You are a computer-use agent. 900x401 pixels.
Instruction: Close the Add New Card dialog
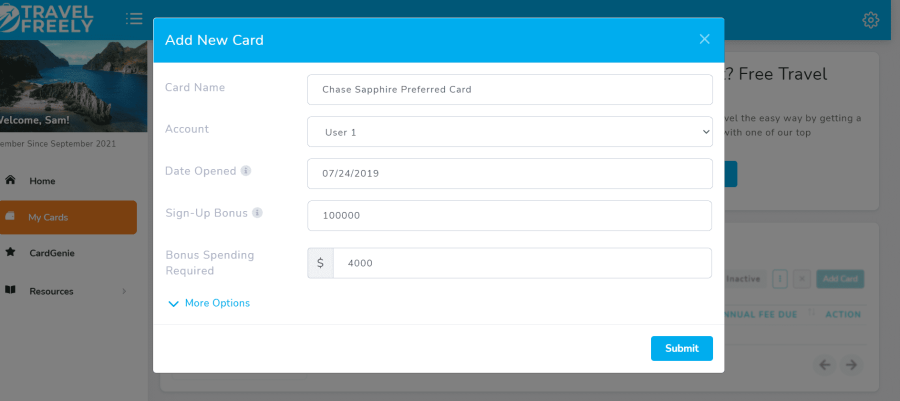704,39
